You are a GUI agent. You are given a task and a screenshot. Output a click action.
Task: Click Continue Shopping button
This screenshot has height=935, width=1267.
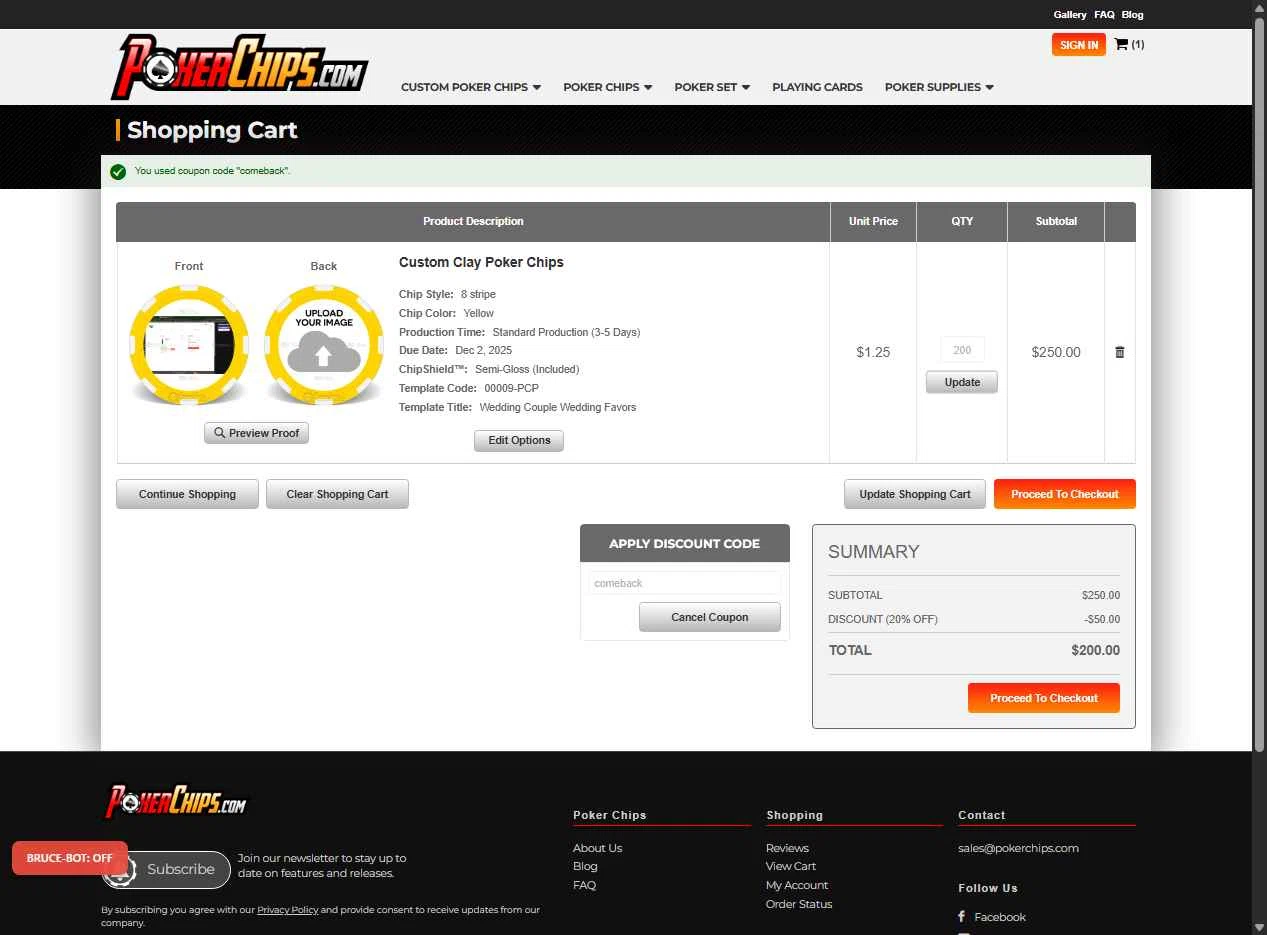tap(187, 494)
